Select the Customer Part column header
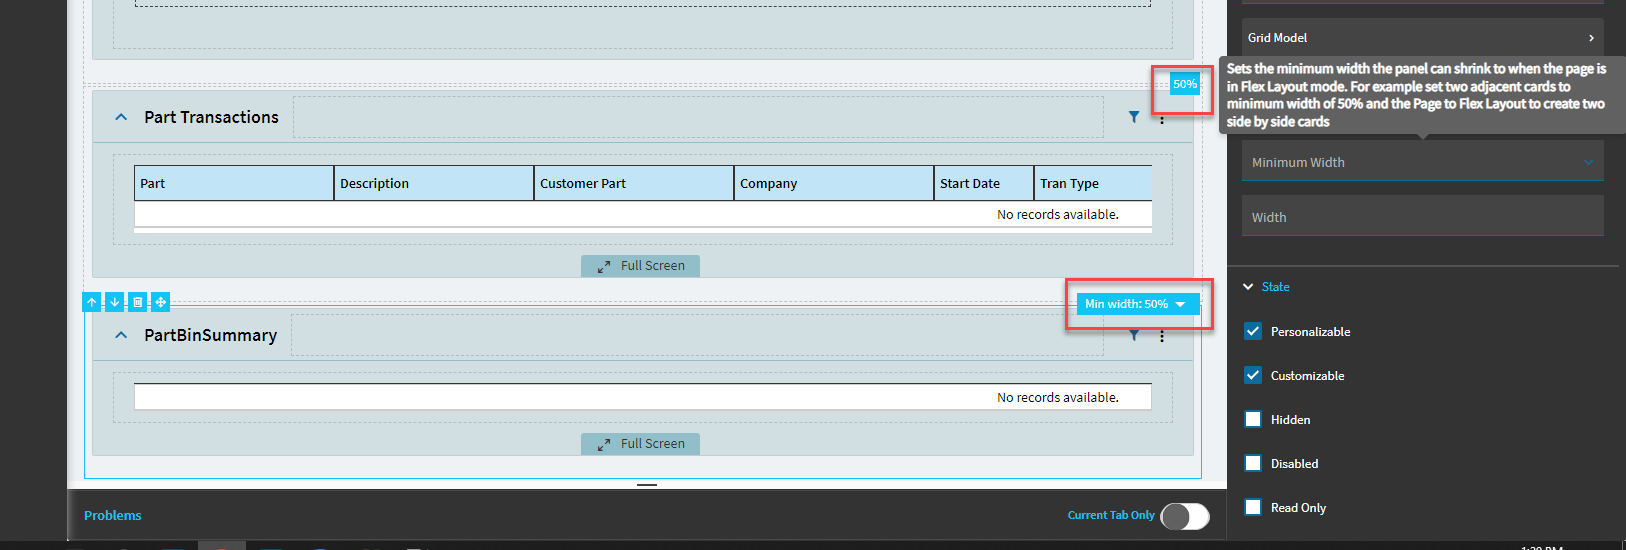 click(634, 184)
